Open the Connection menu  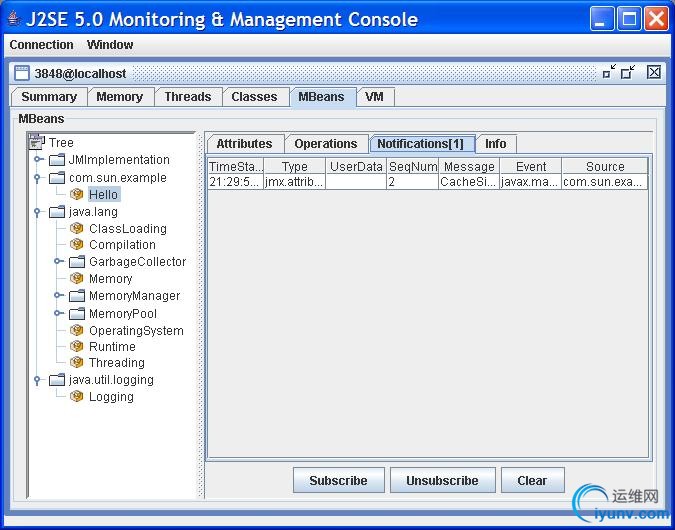coord(41,45)
